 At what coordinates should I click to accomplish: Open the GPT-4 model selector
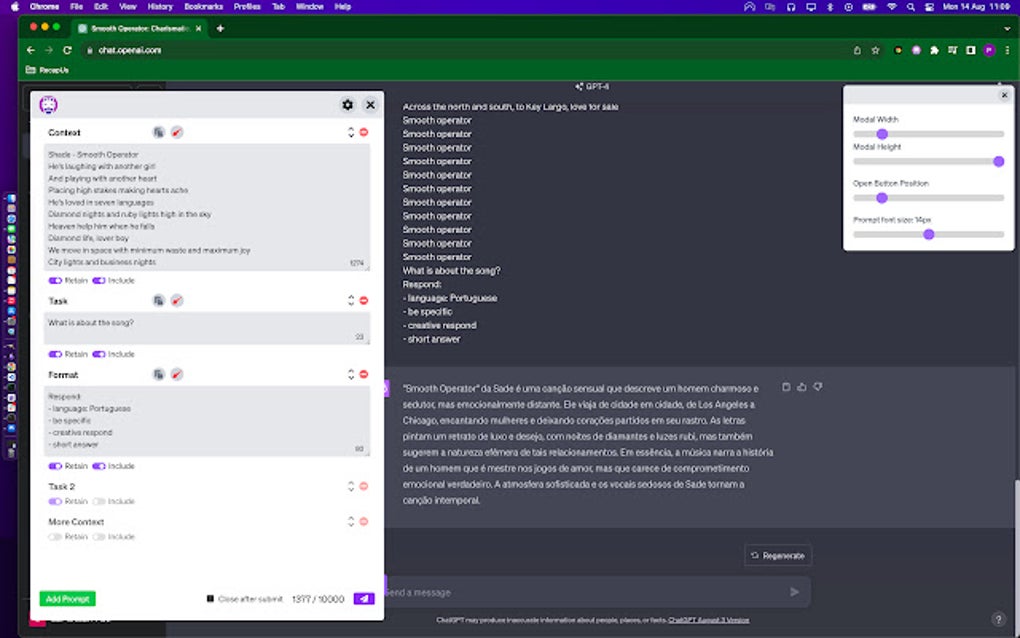(592, 86)
